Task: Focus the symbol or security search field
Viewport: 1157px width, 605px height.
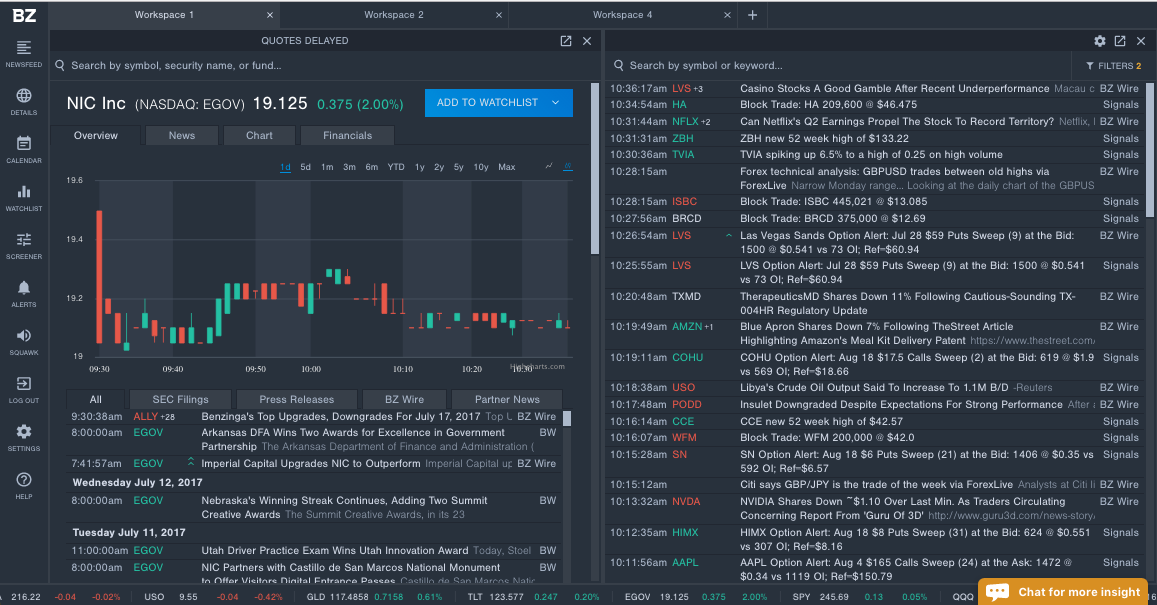Action: tap(325, 66)
